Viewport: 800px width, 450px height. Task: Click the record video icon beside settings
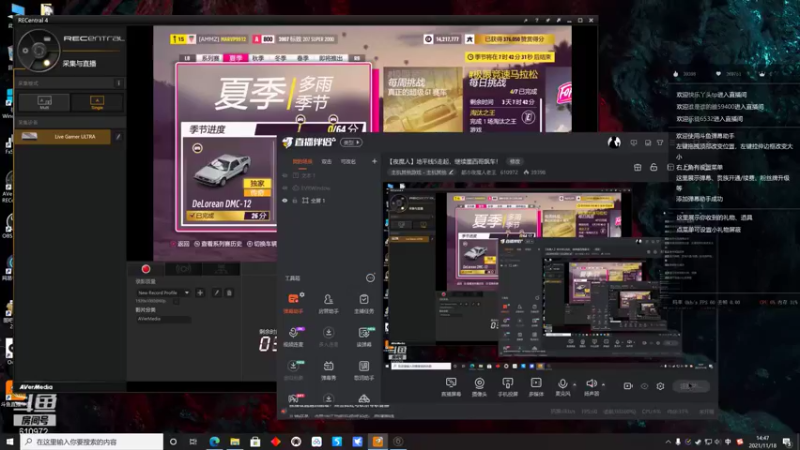(628, 386)
